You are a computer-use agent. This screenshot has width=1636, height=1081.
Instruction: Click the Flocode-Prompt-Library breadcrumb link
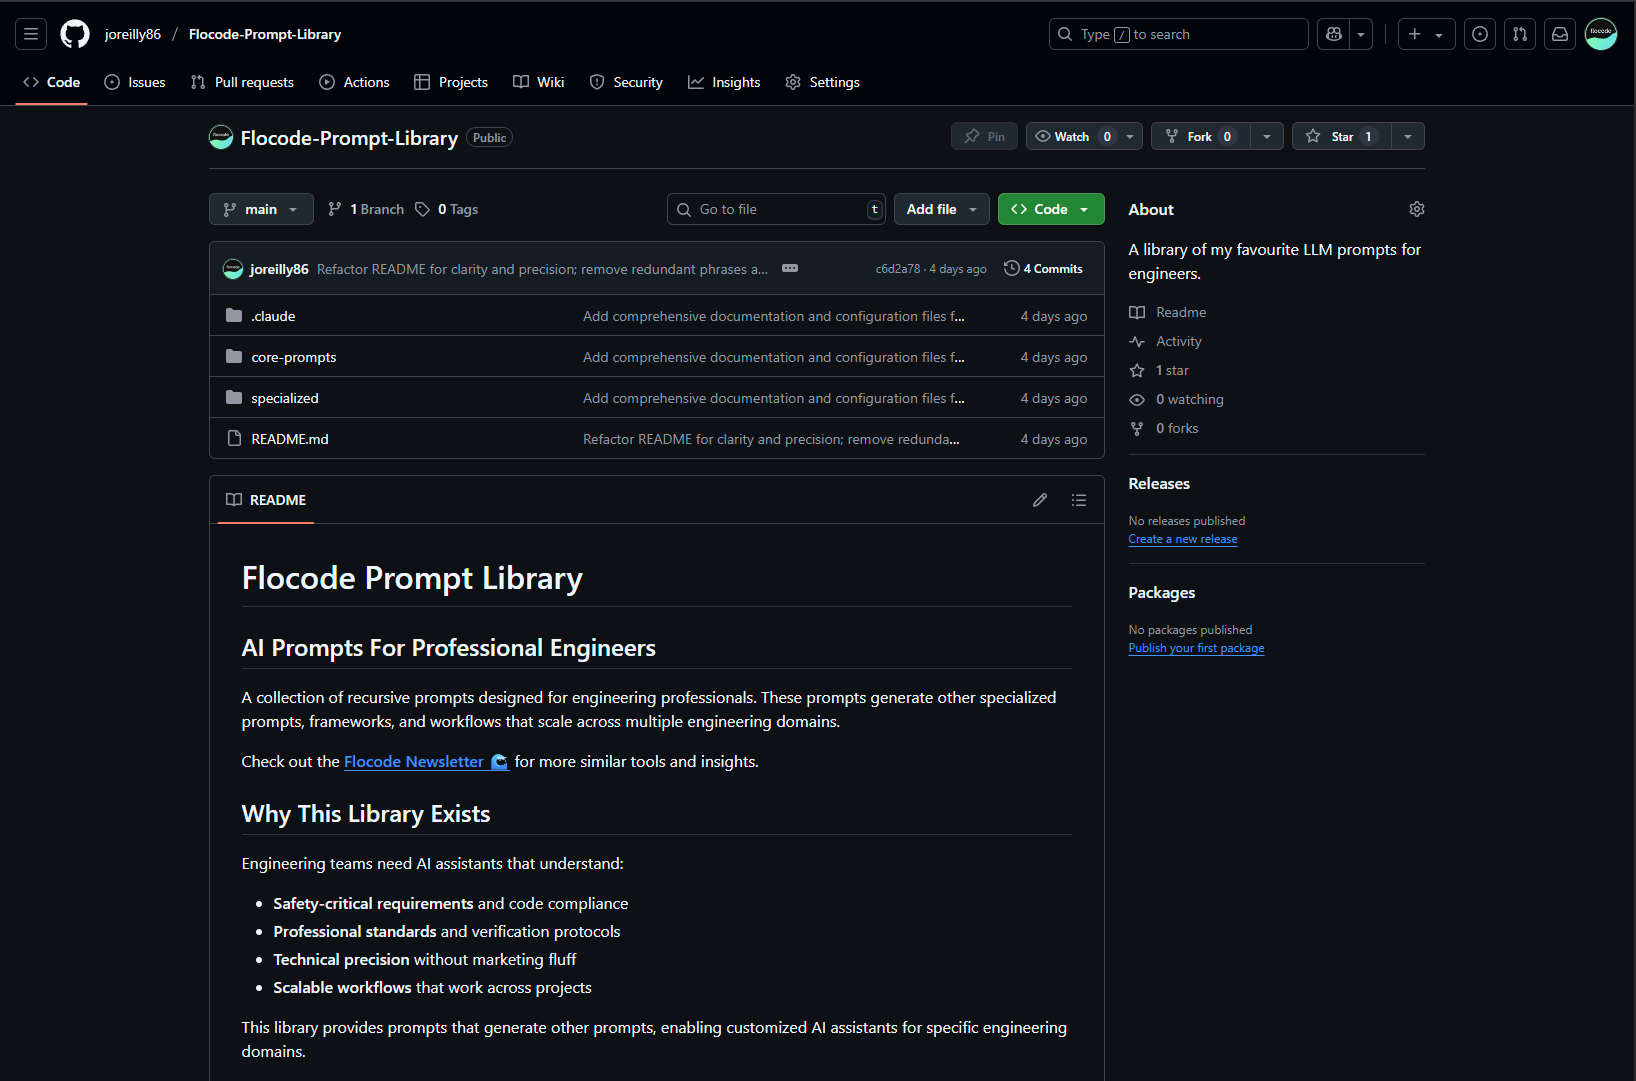[x=265, y=34]
